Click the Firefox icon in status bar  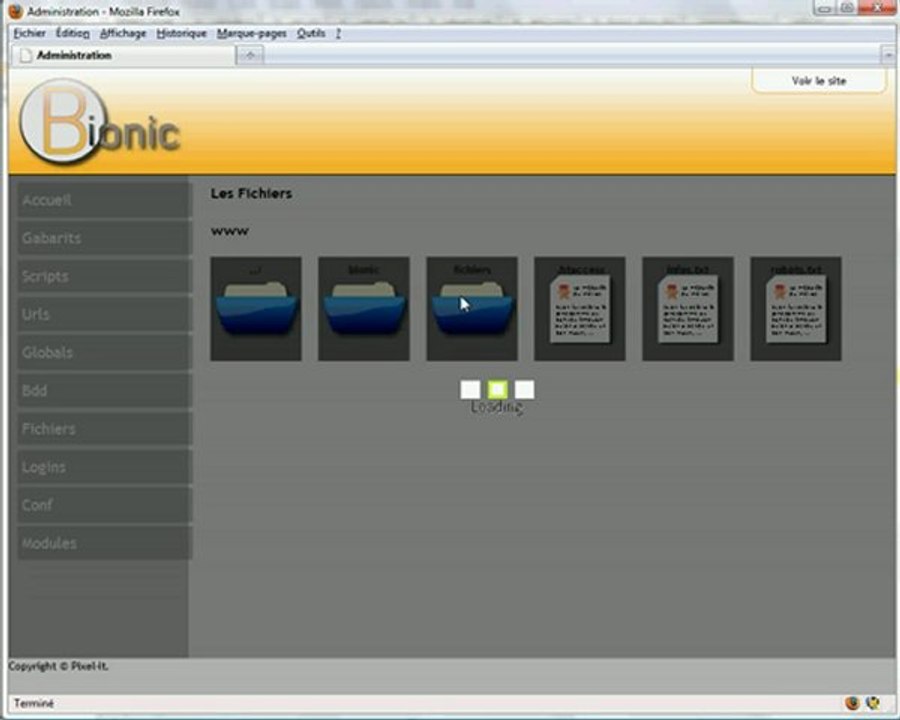(852, 703)
